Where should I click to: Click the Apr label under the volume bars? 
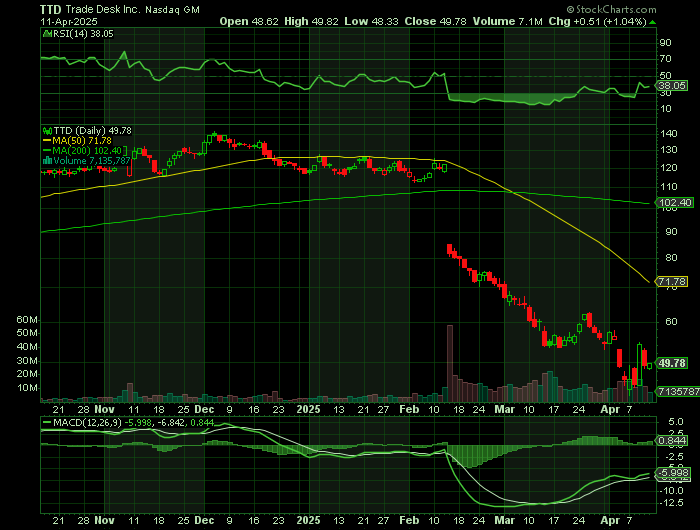[609, 409]
